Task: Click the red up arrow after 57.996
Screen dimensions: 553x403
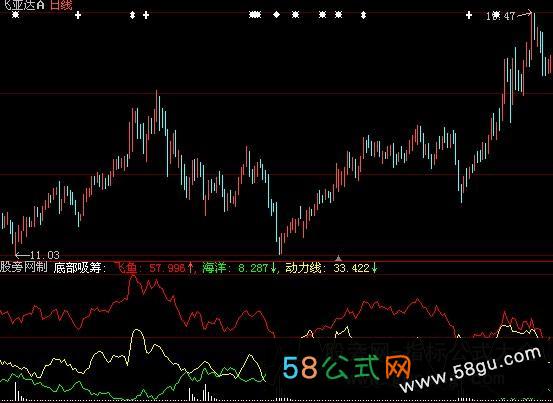Action: [190, 268]
